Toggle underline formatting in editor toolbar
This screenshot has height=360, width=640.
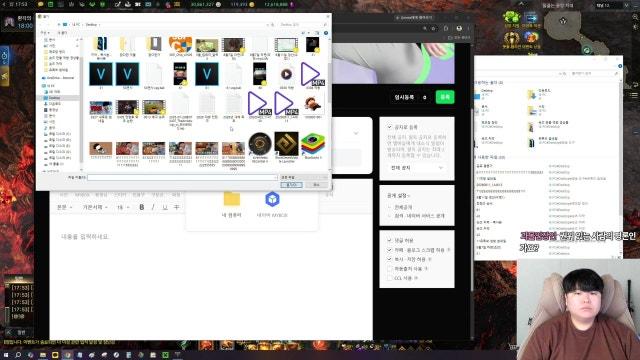[x=165, y=207]
